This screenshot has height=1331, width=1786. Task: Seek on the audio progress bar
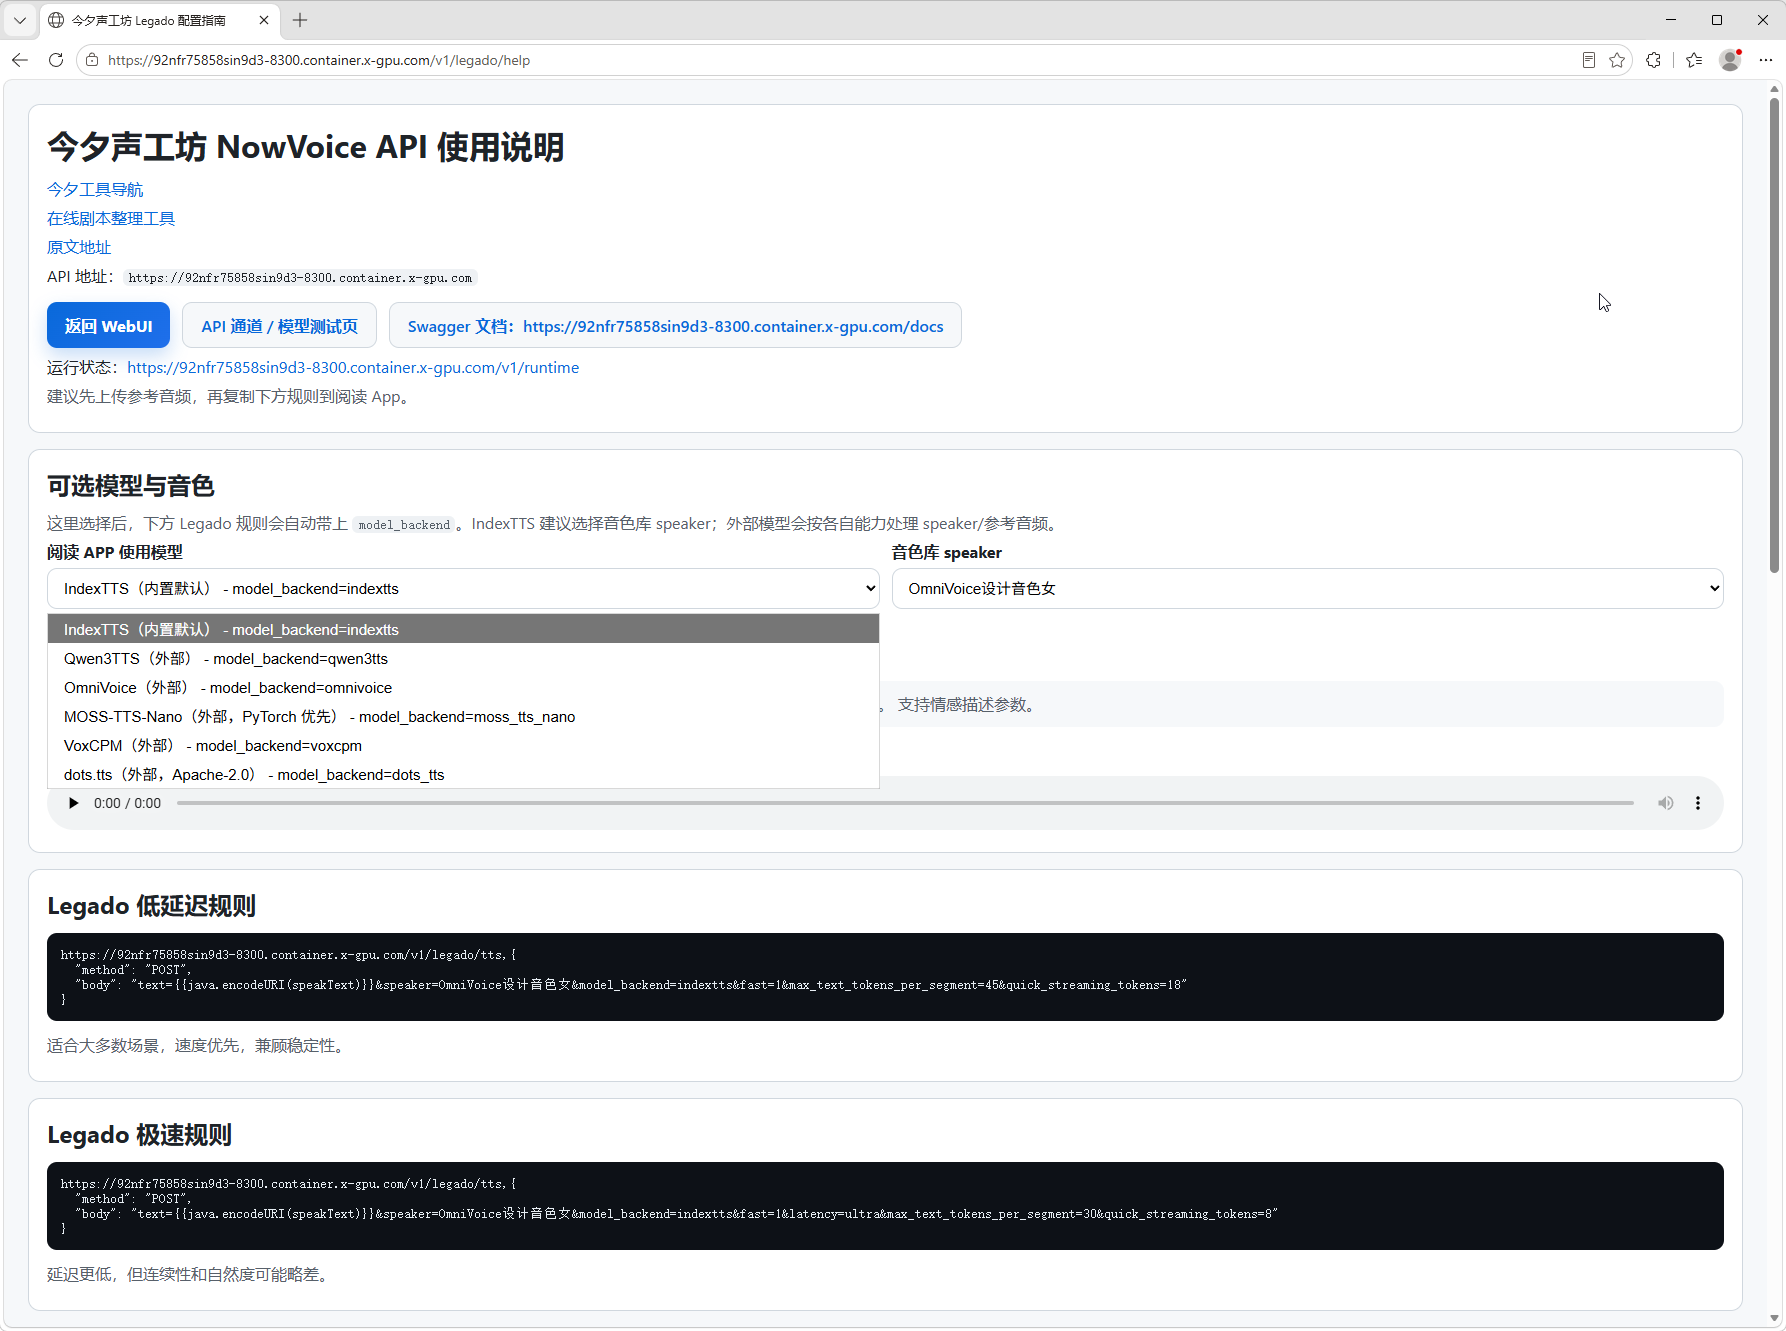pos(905,803)
